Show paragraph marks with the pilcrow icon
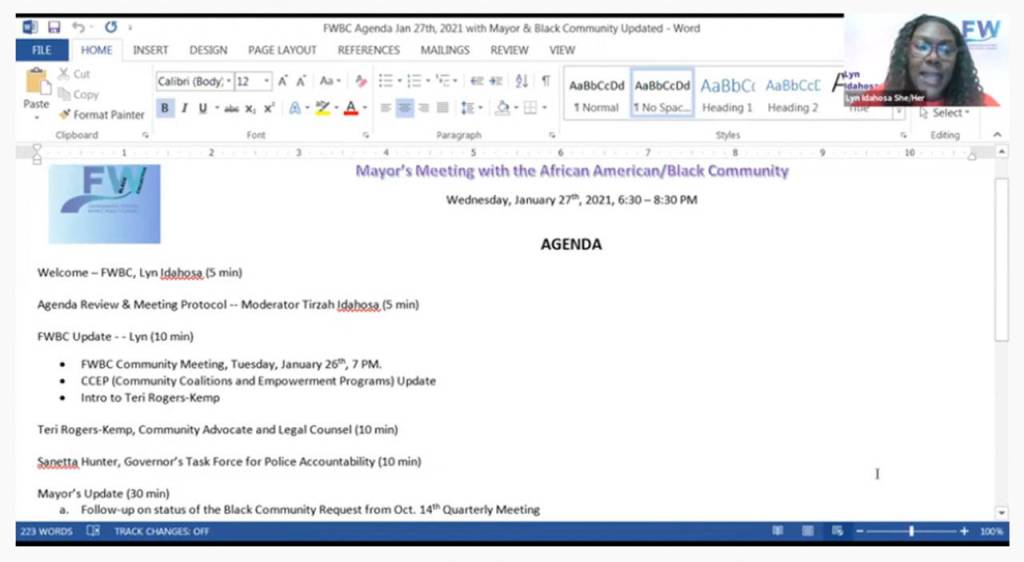Image resolution: width=1024 pixels, height=562 pixels. [545, 81]
